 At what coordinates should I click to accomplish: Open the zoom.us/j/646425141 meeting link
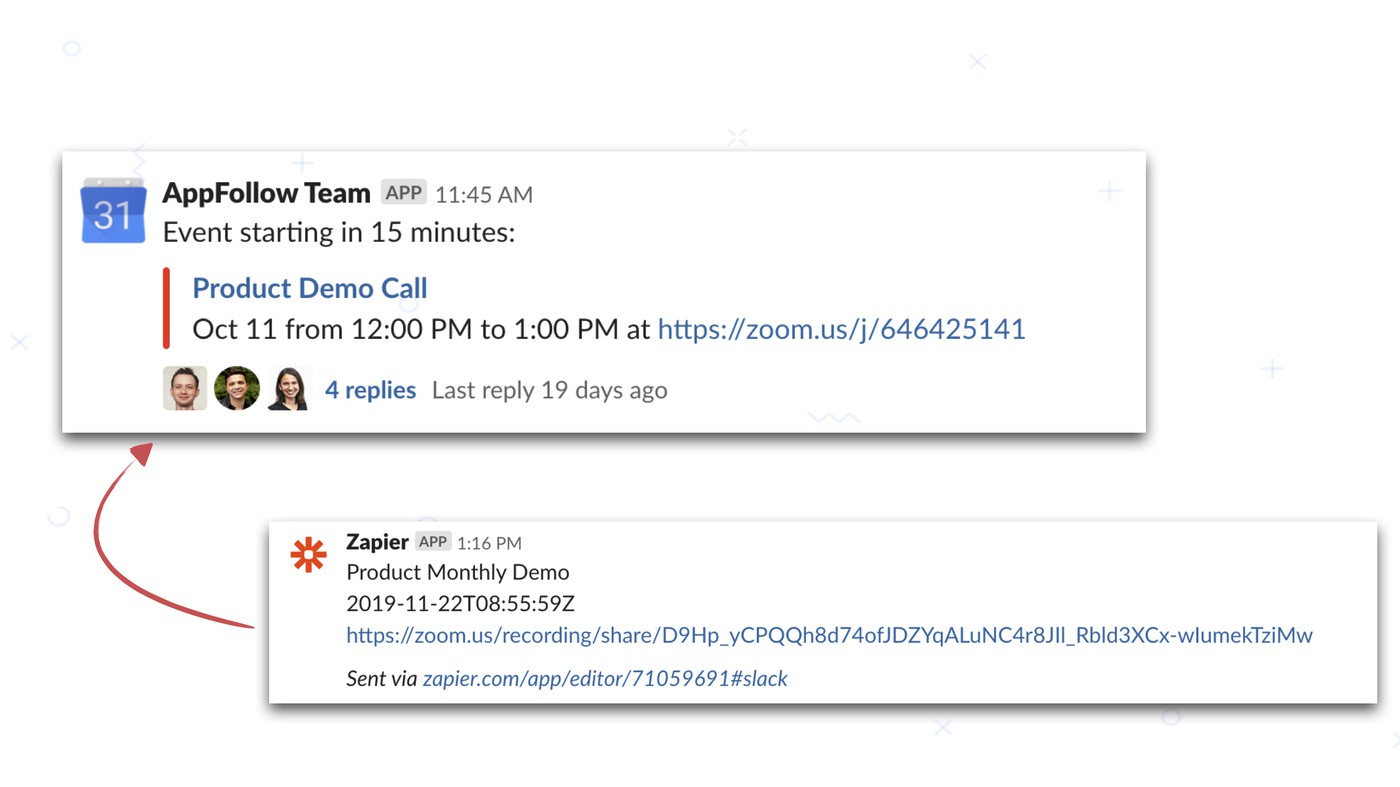click(841, 329)
